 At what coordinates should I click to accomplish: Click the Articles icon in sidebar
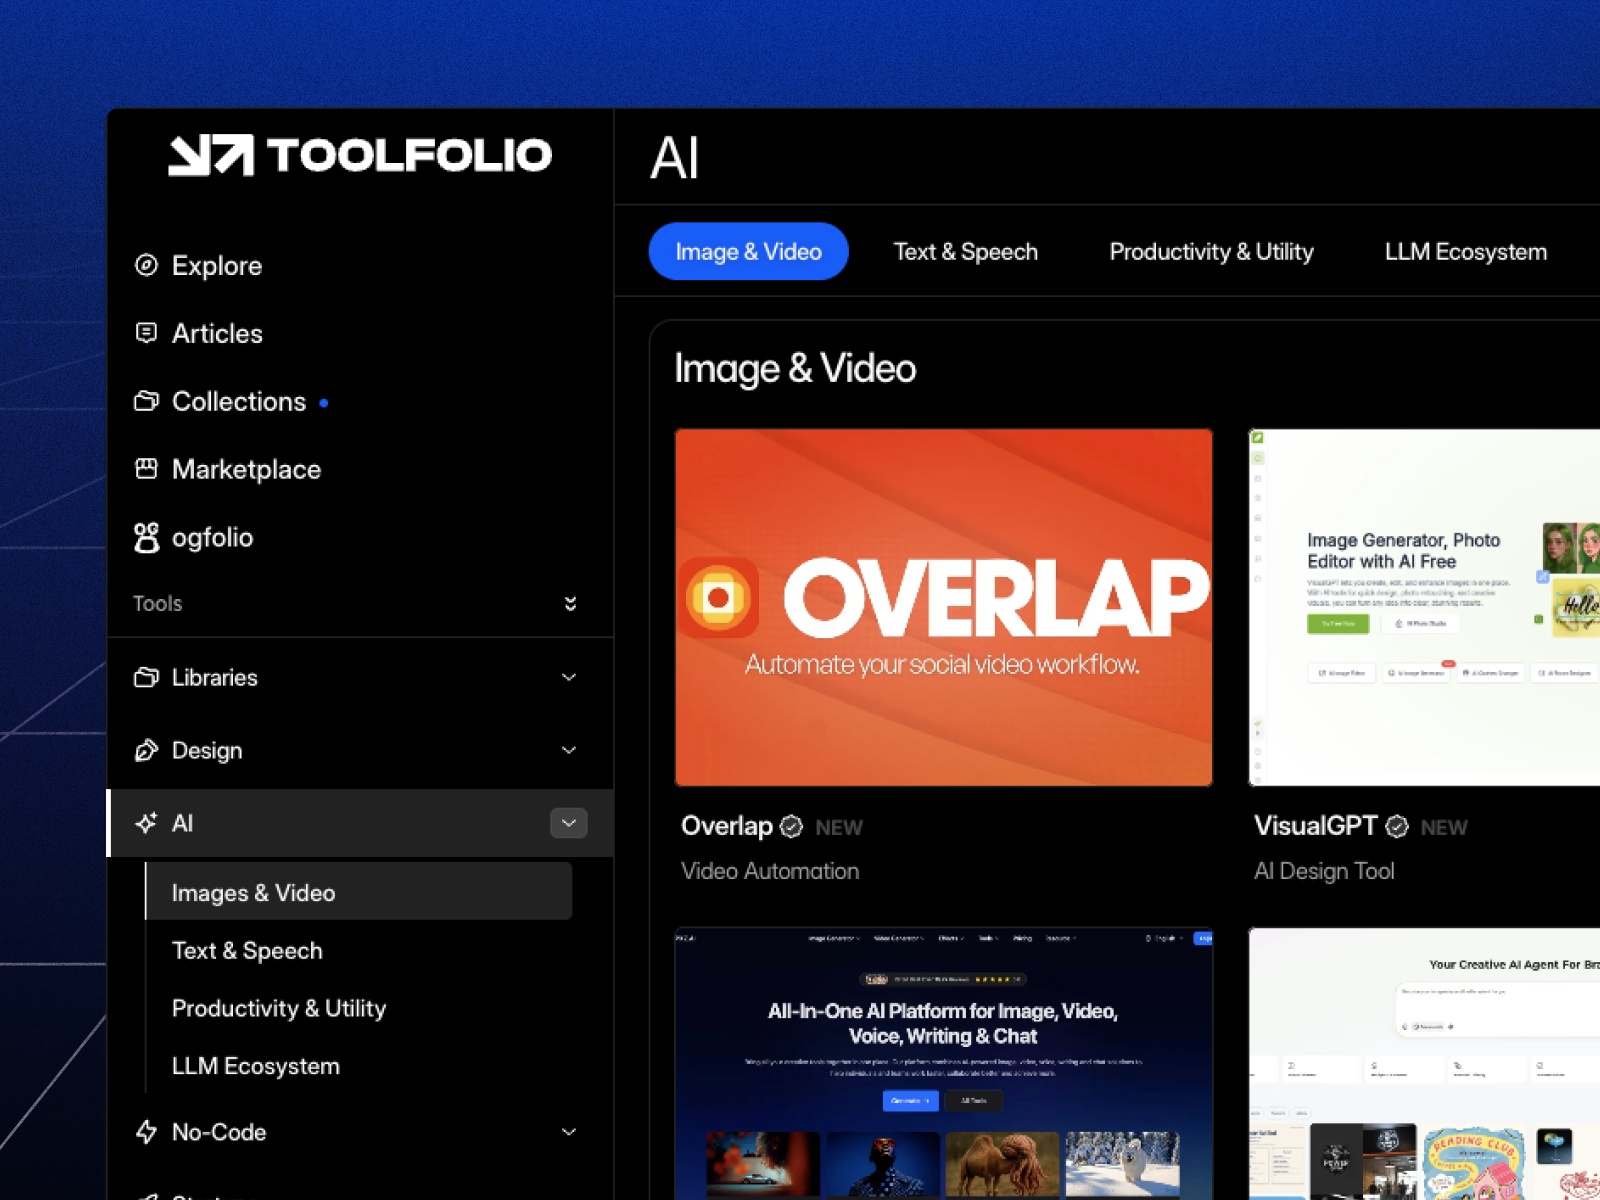point(146,333)
